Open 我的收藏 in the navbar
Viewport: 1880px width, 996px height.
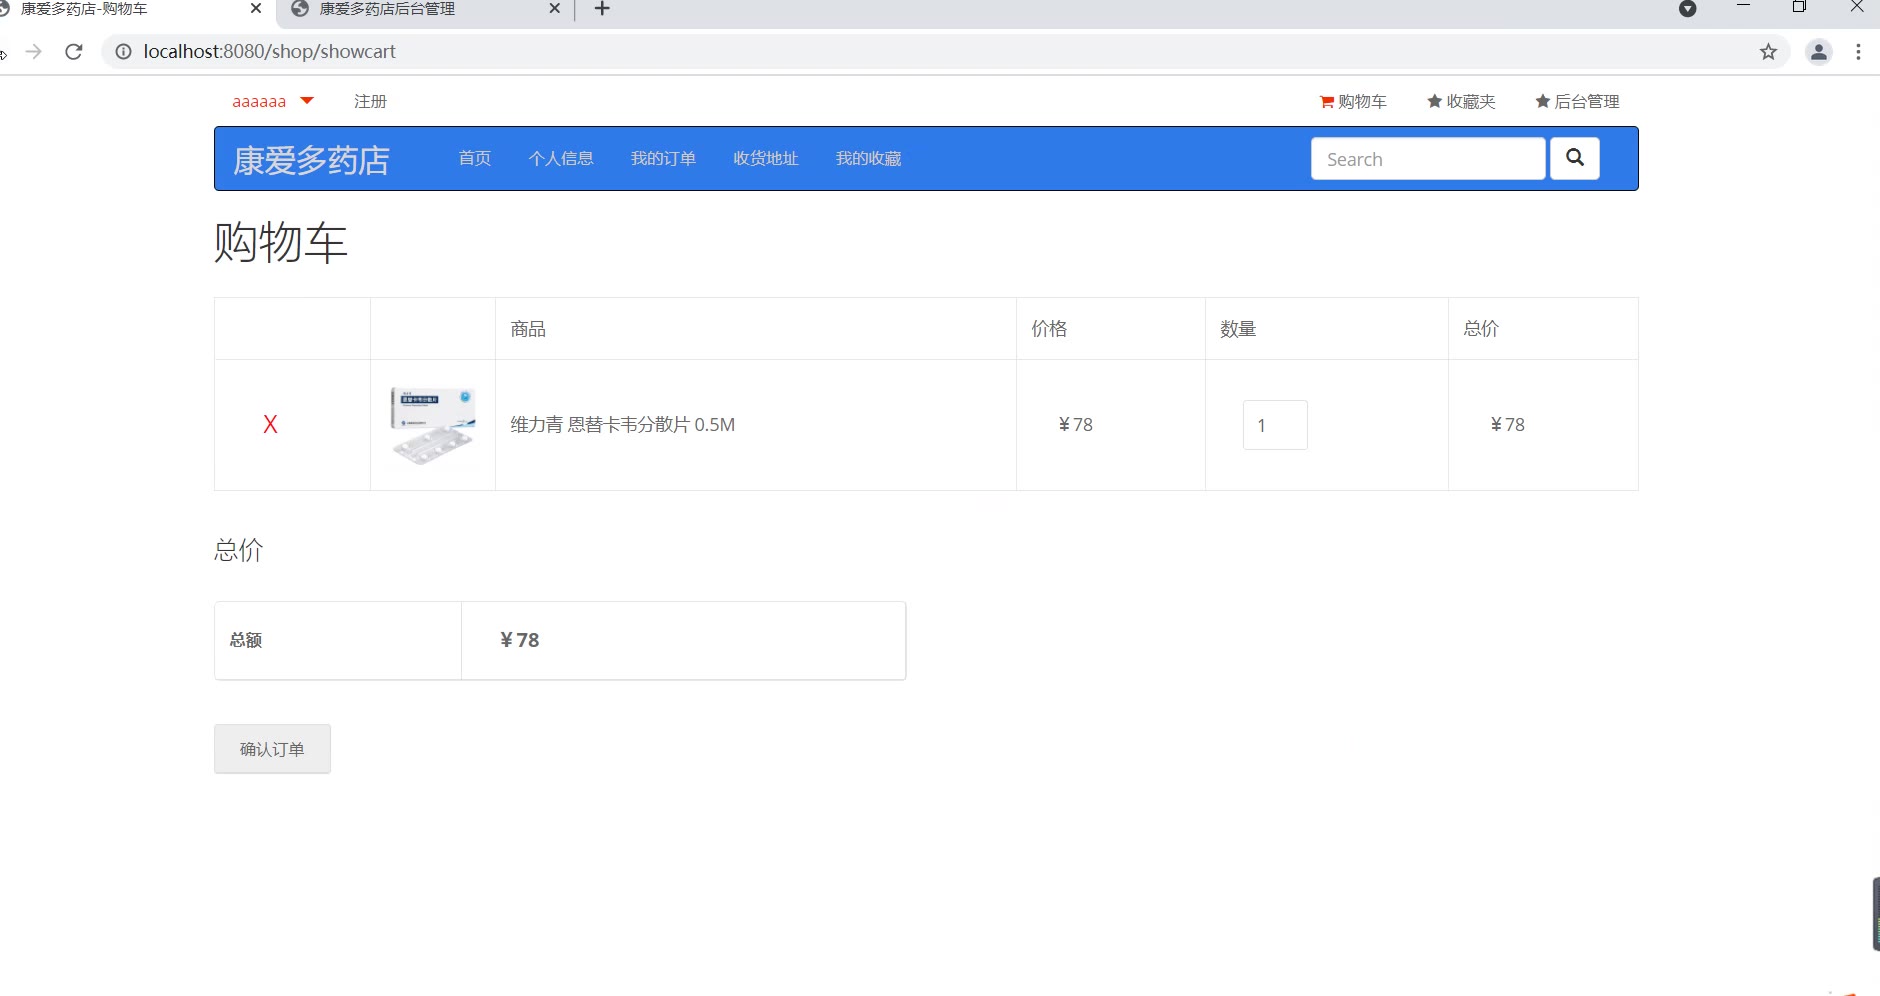[869, 158]
